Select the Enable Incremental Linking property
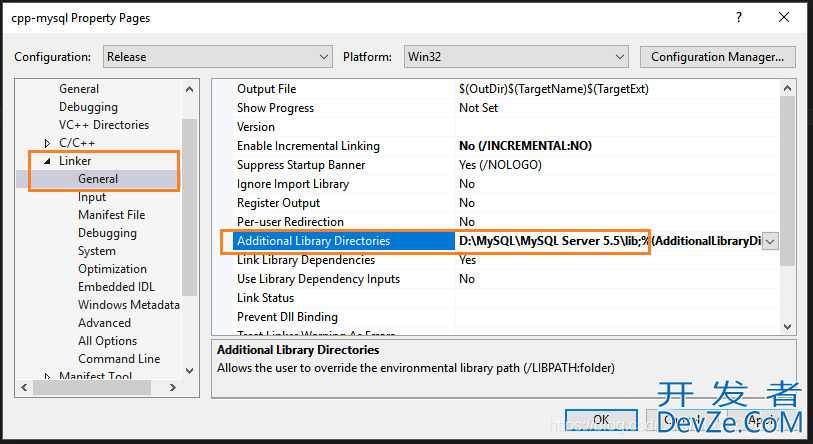 (308, 146)
